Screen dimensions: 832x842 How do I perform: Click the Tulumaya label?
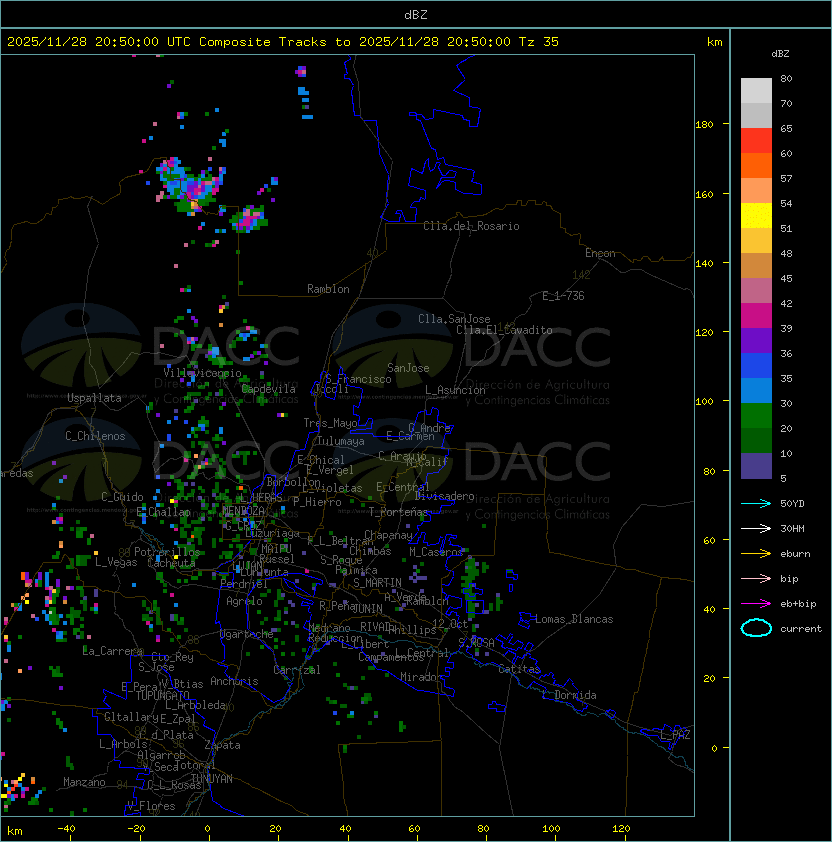pos(341,441)
